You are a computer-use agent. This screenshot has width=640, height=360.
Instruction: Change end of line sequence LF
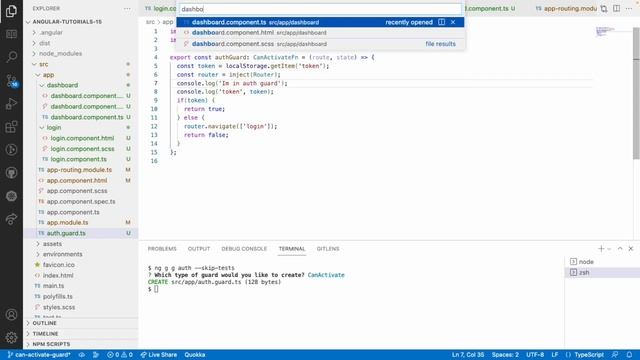tap(555, 355)
